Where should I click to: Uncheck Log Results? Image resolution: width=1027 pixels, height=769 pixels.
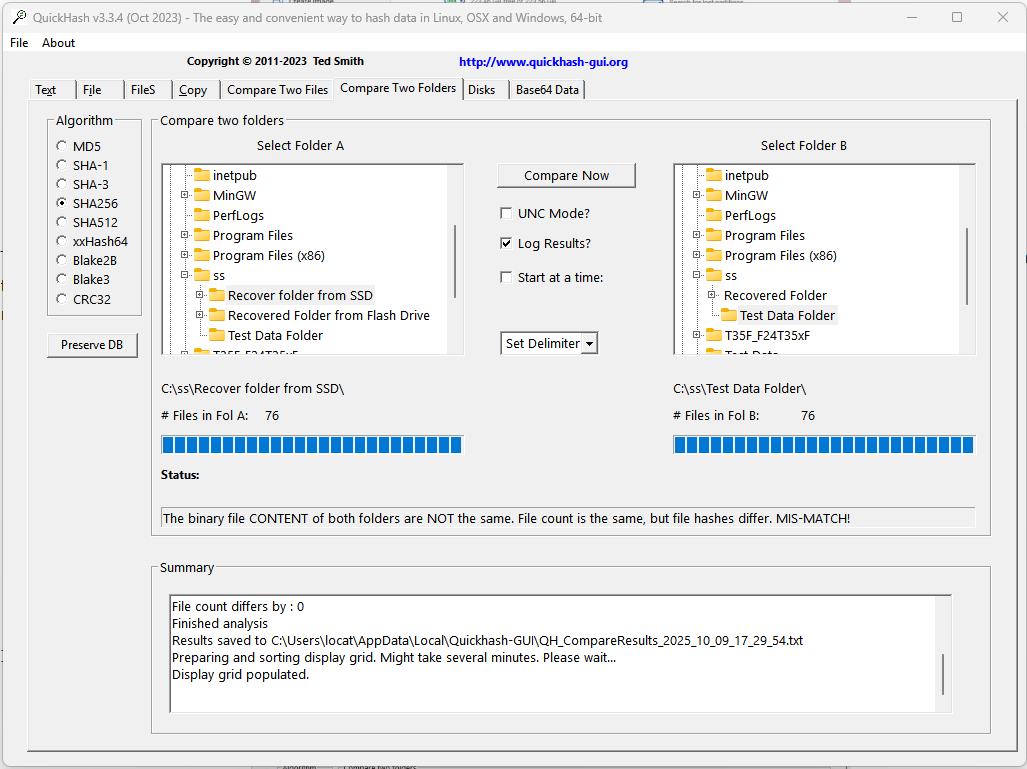(x=506, y=242)
